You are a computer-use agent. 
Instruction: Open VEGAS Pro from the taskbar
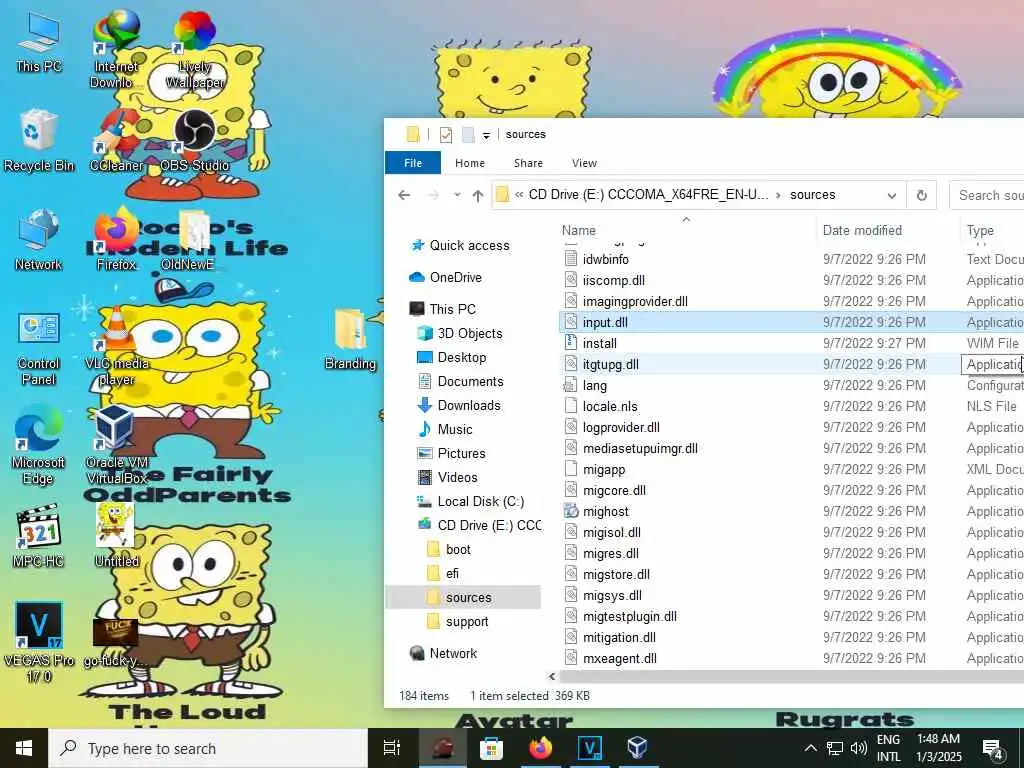point(589,748)
